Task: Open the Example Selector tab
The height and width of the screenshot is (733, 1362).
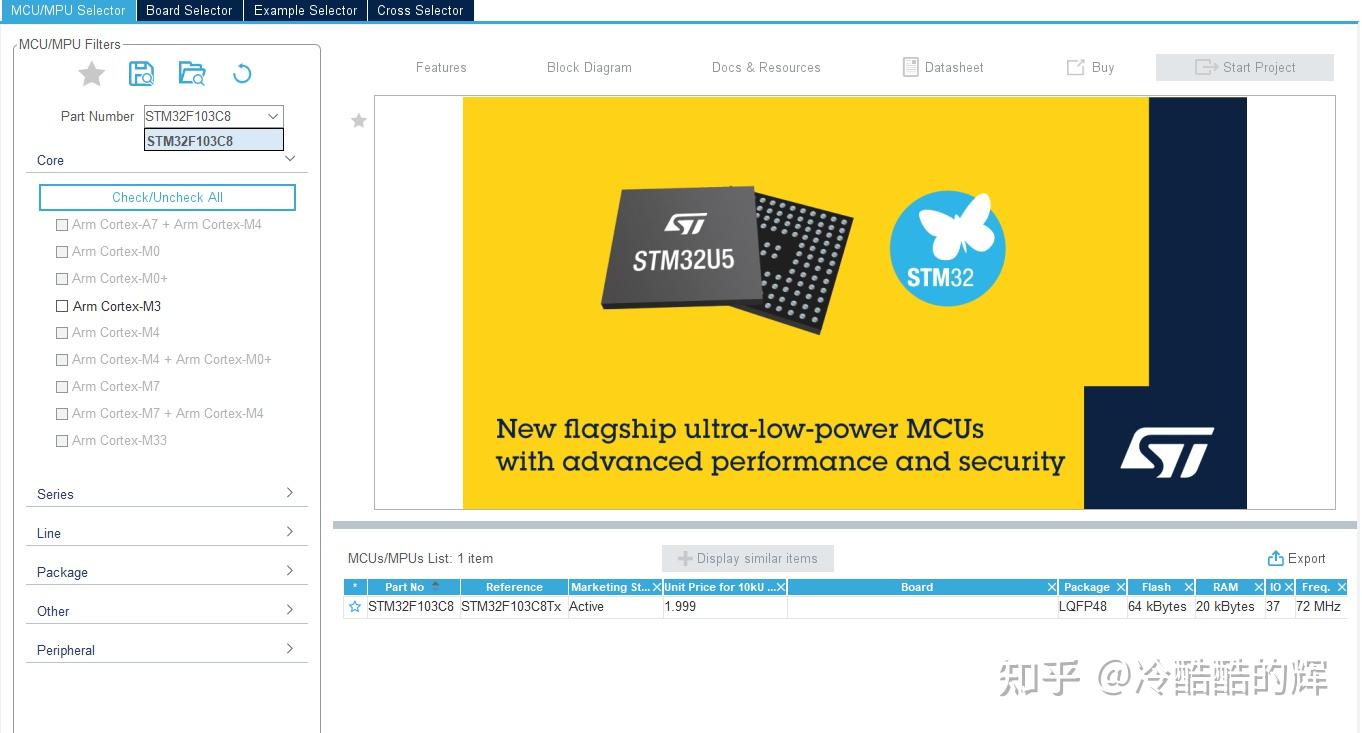Action: [305, 10]
